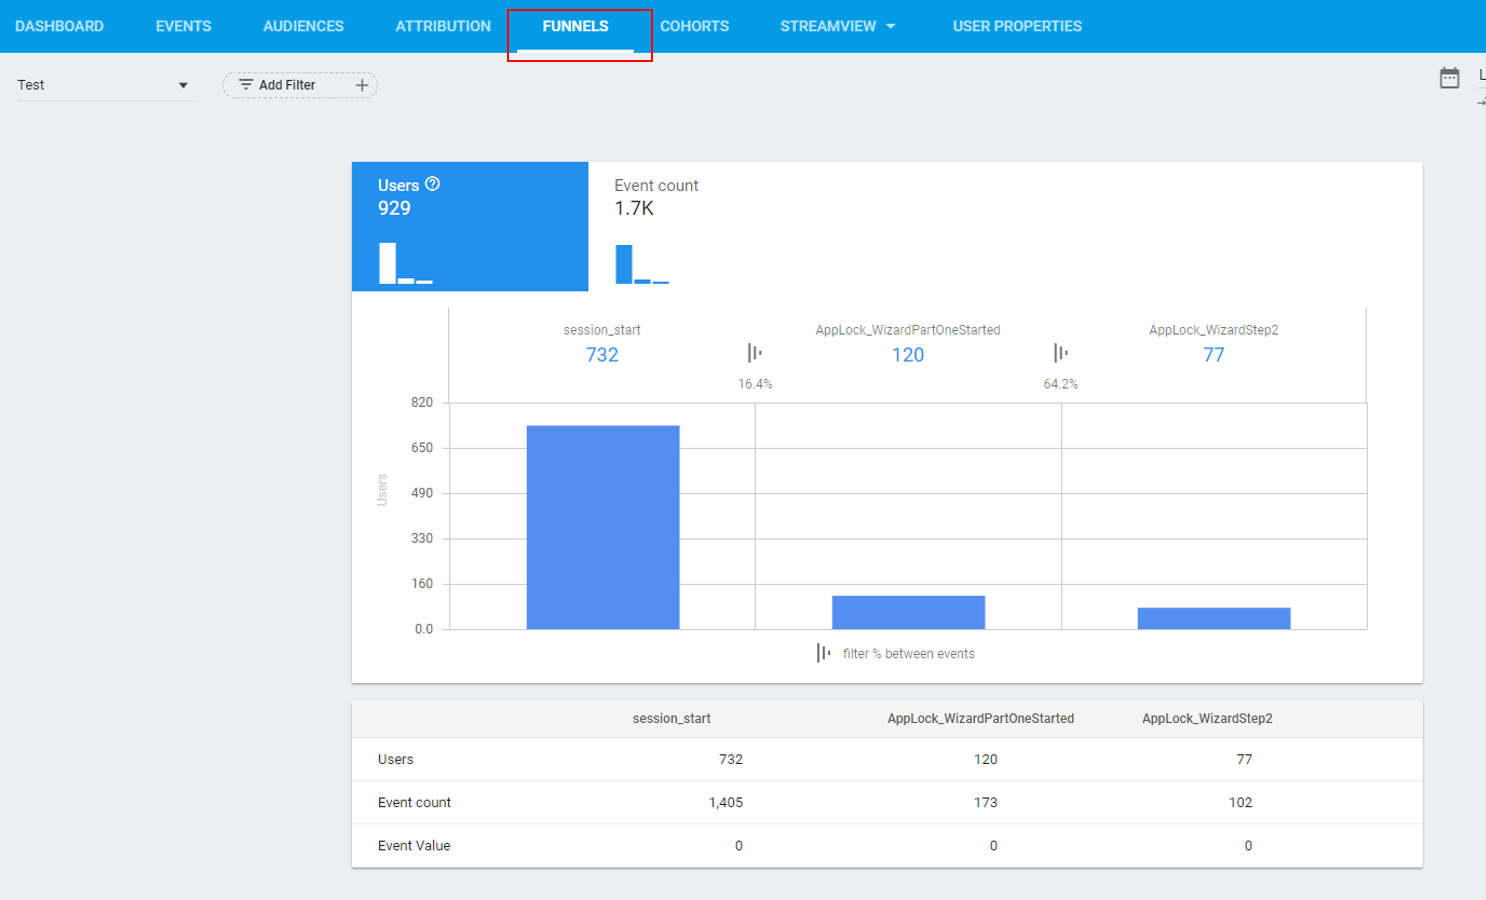Click the filter icon above 64.2%
The width and height of the screenshot is (1486, 900).
pyautogui.click(x=1060, y=353)
